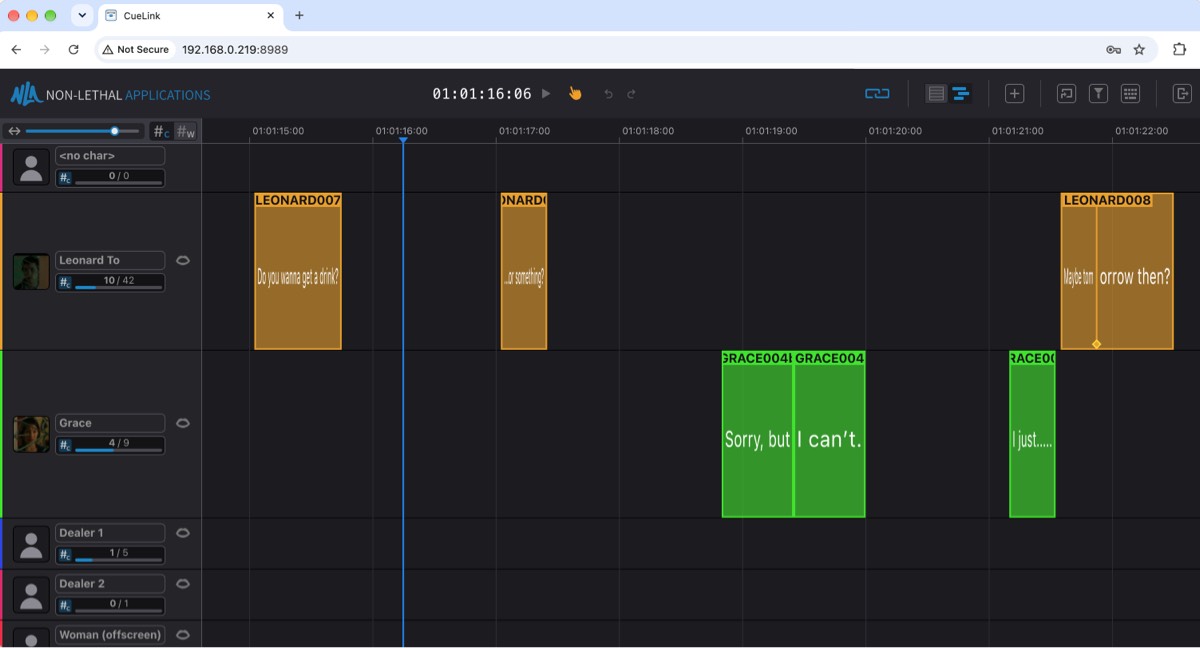Open the keyboard shortcuts icon
The image size is (1200, 648).
(x=1131, y=94)
